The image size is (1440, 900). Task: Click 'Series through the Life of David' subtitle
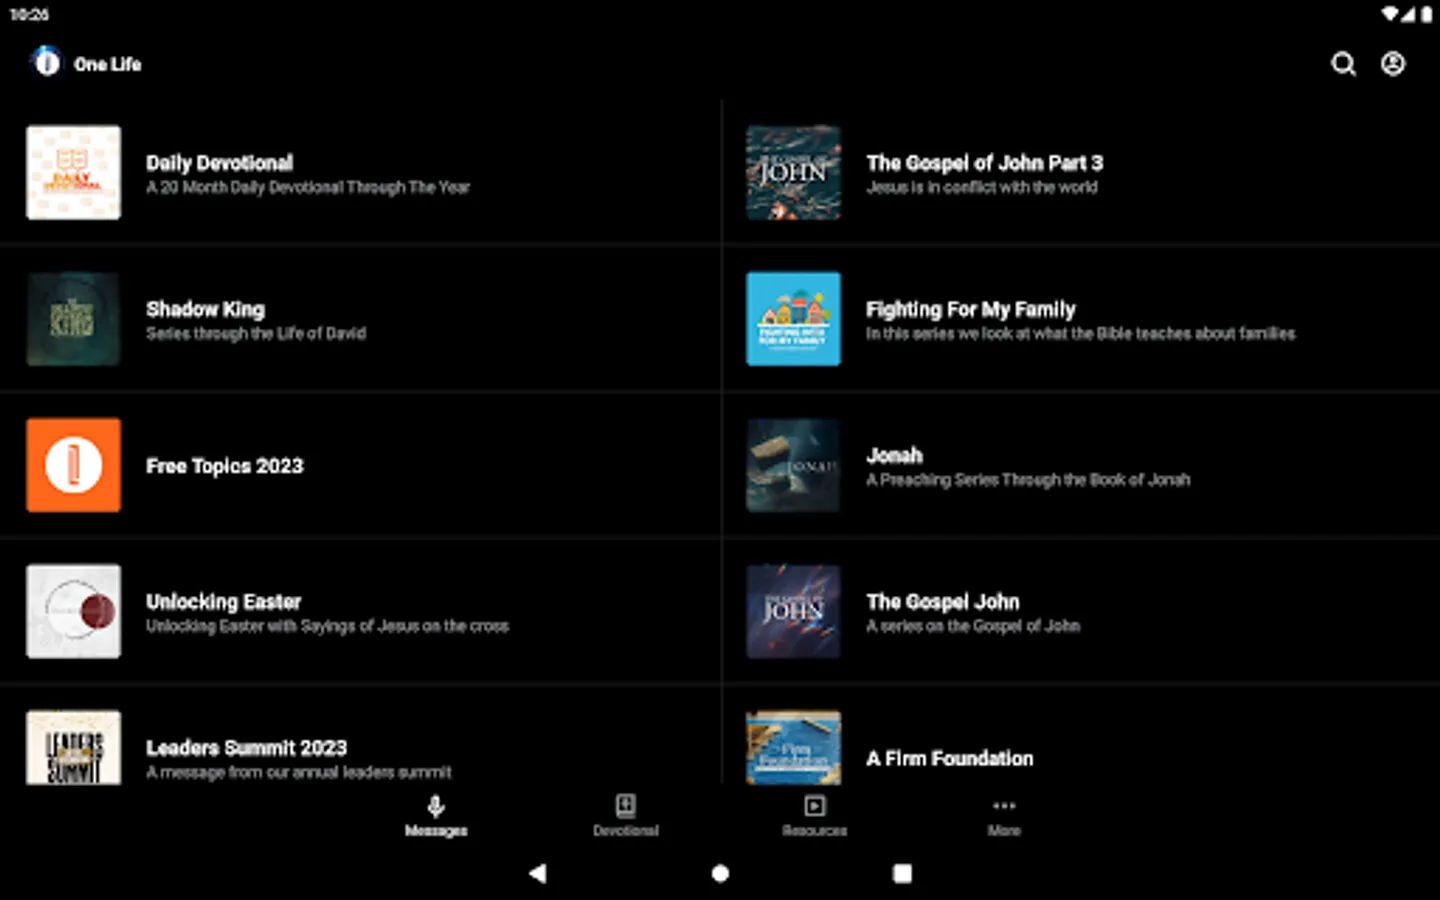tap(256, 333)
